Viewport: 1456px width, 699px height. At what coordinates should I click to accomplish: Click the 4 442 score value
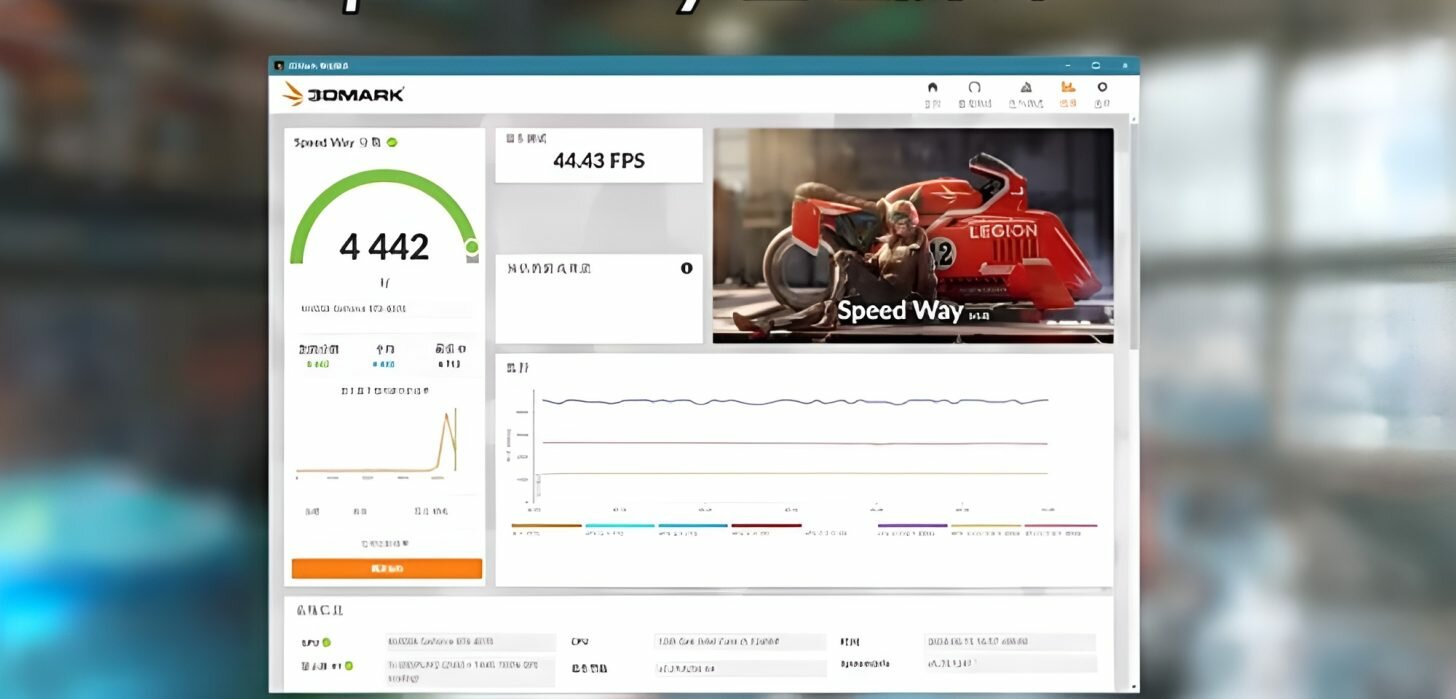384,246
